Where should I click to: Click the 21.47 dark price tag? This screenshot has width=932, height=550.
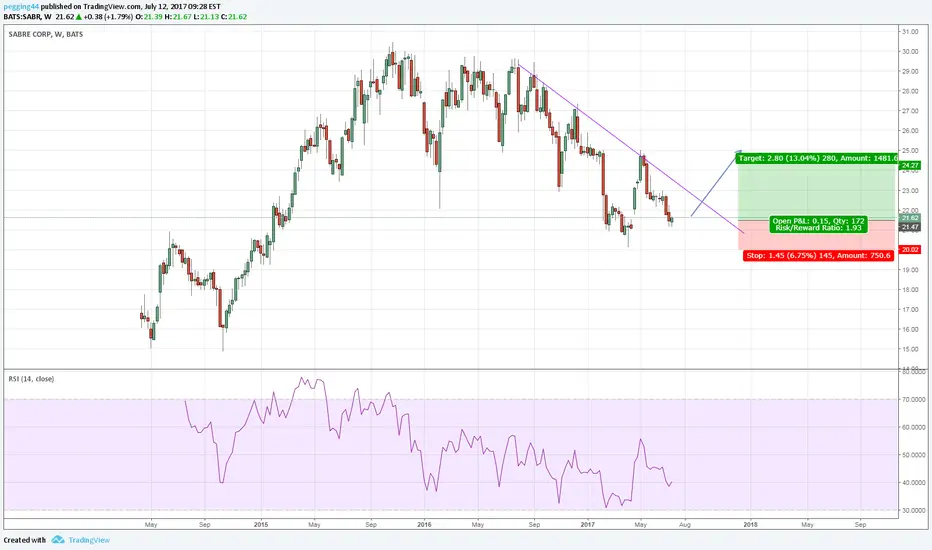click(x=910, y=227)
